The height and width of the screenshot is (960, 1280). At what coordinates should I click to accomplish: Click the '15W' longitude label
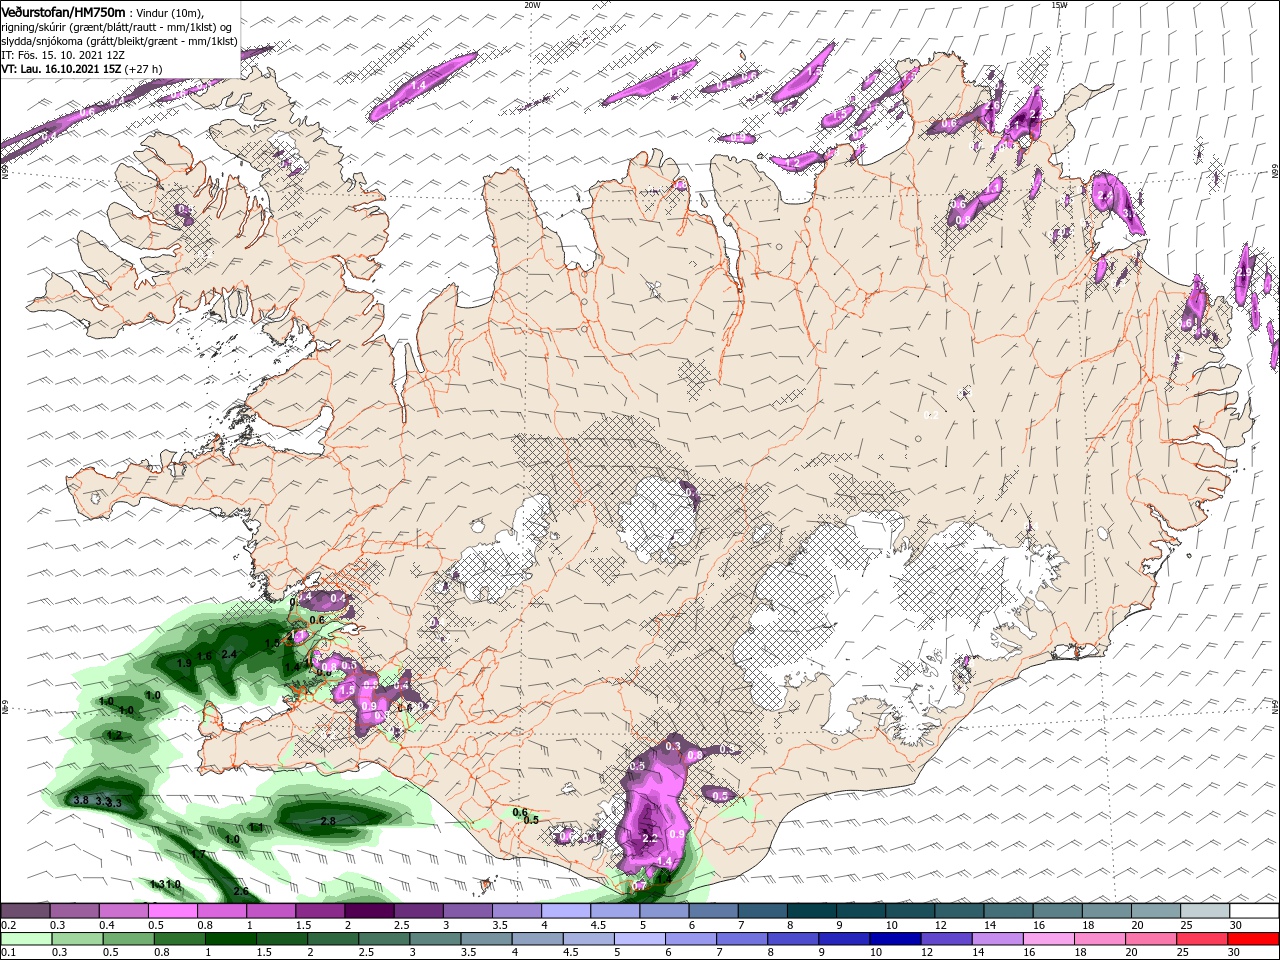1059,5
